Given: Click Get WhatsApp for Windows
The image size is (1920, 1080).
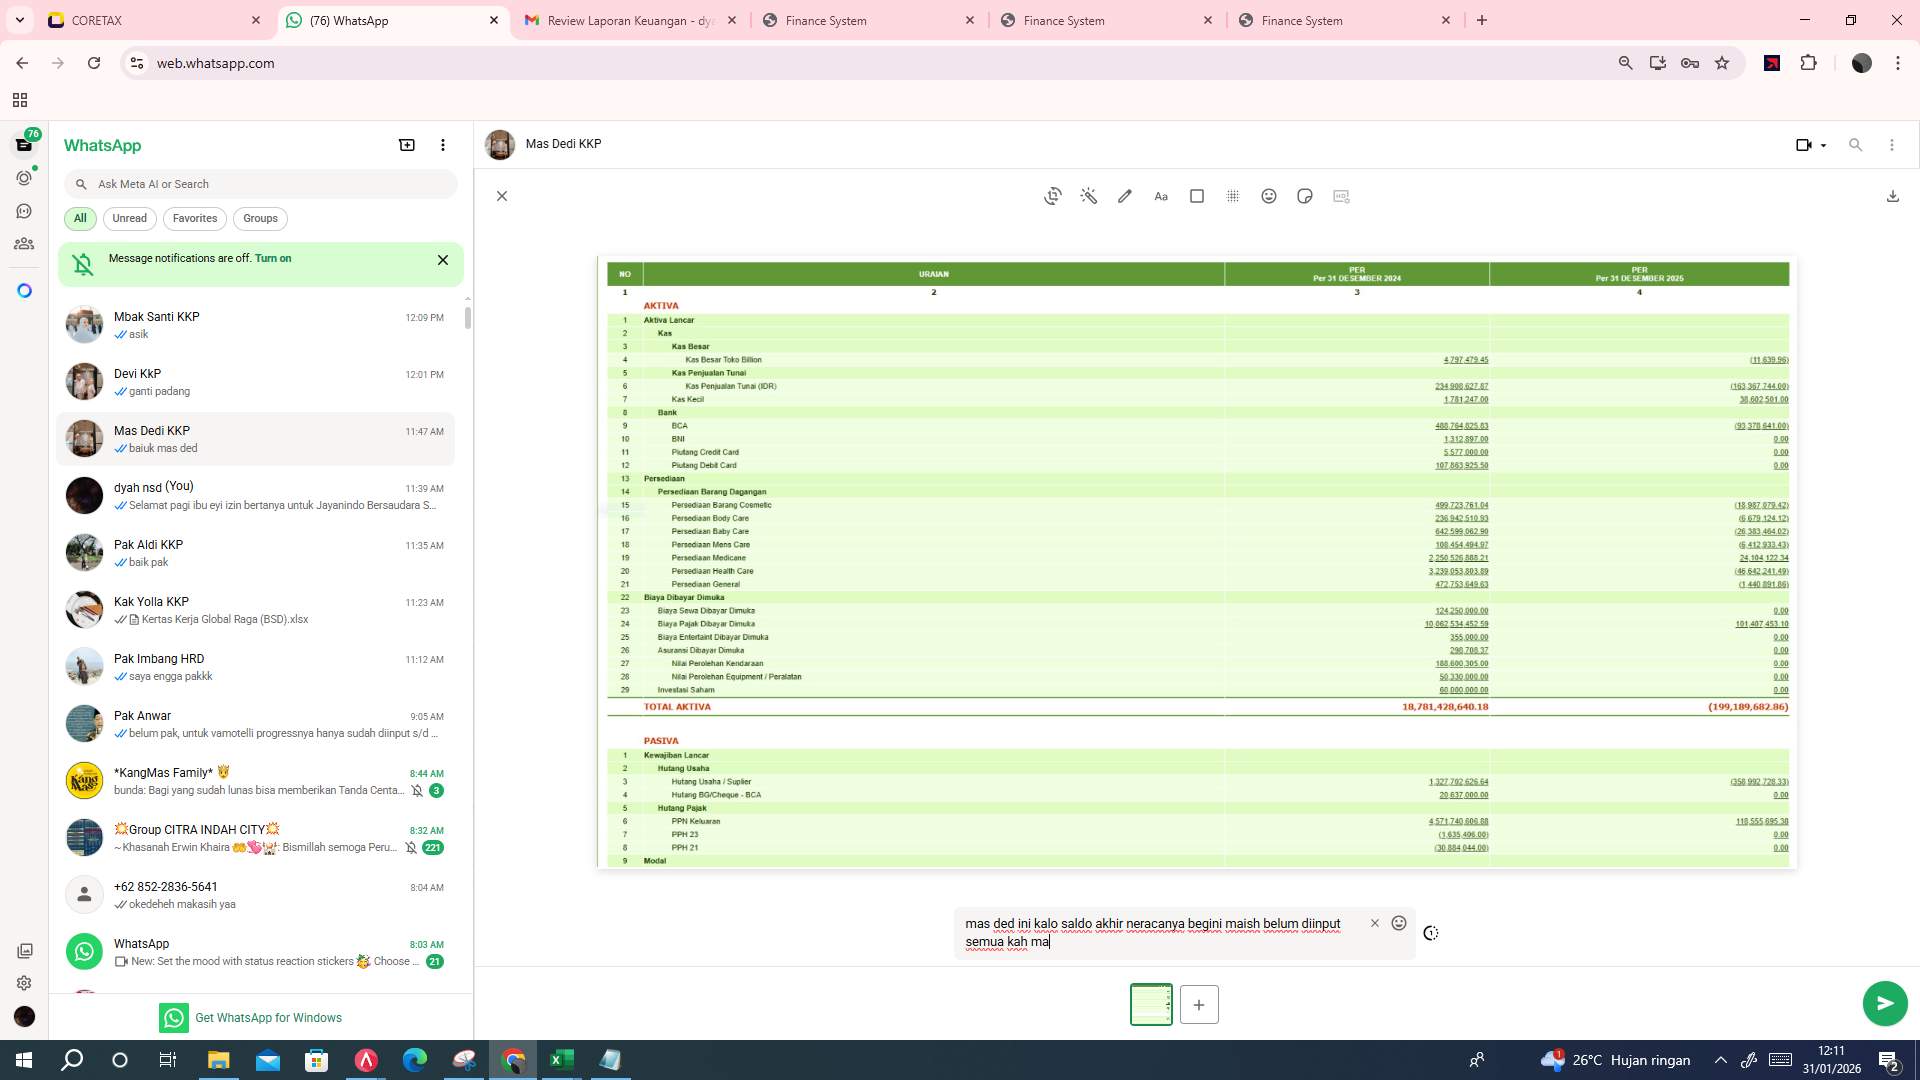Looking at the screenshot, I should (268, 1017).
